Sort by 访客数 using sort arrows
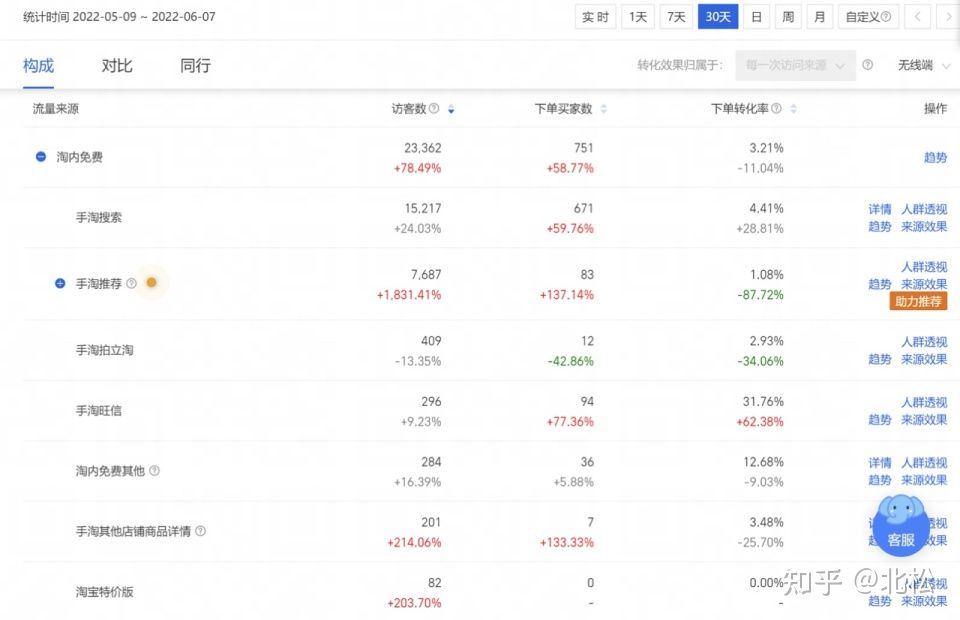 [451, 109]
